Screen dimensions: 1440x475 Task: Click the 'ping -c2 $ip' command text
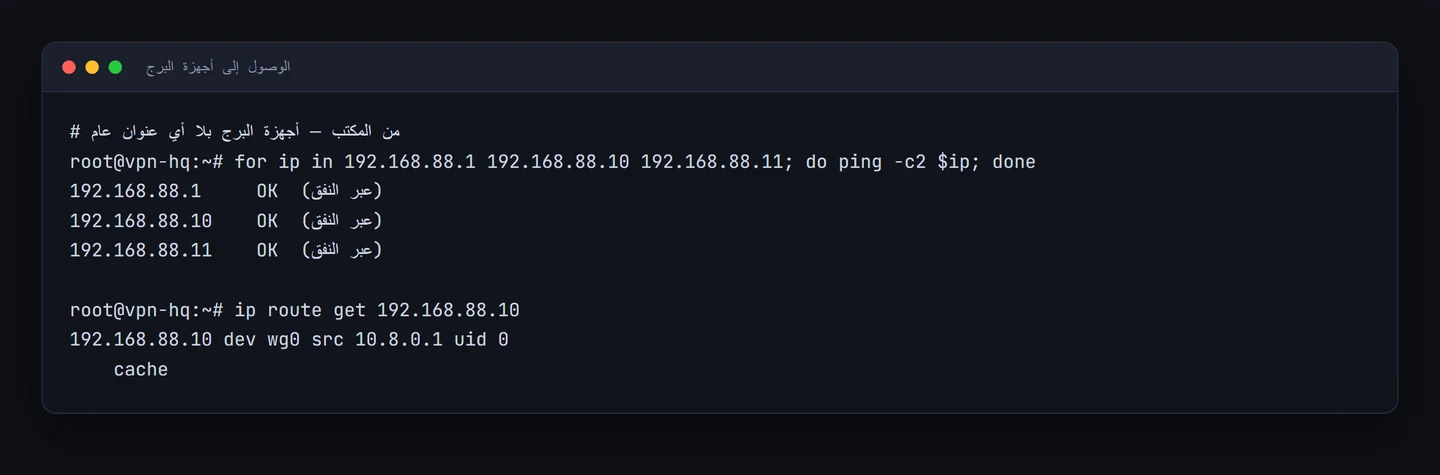click(x=904, y=162)
